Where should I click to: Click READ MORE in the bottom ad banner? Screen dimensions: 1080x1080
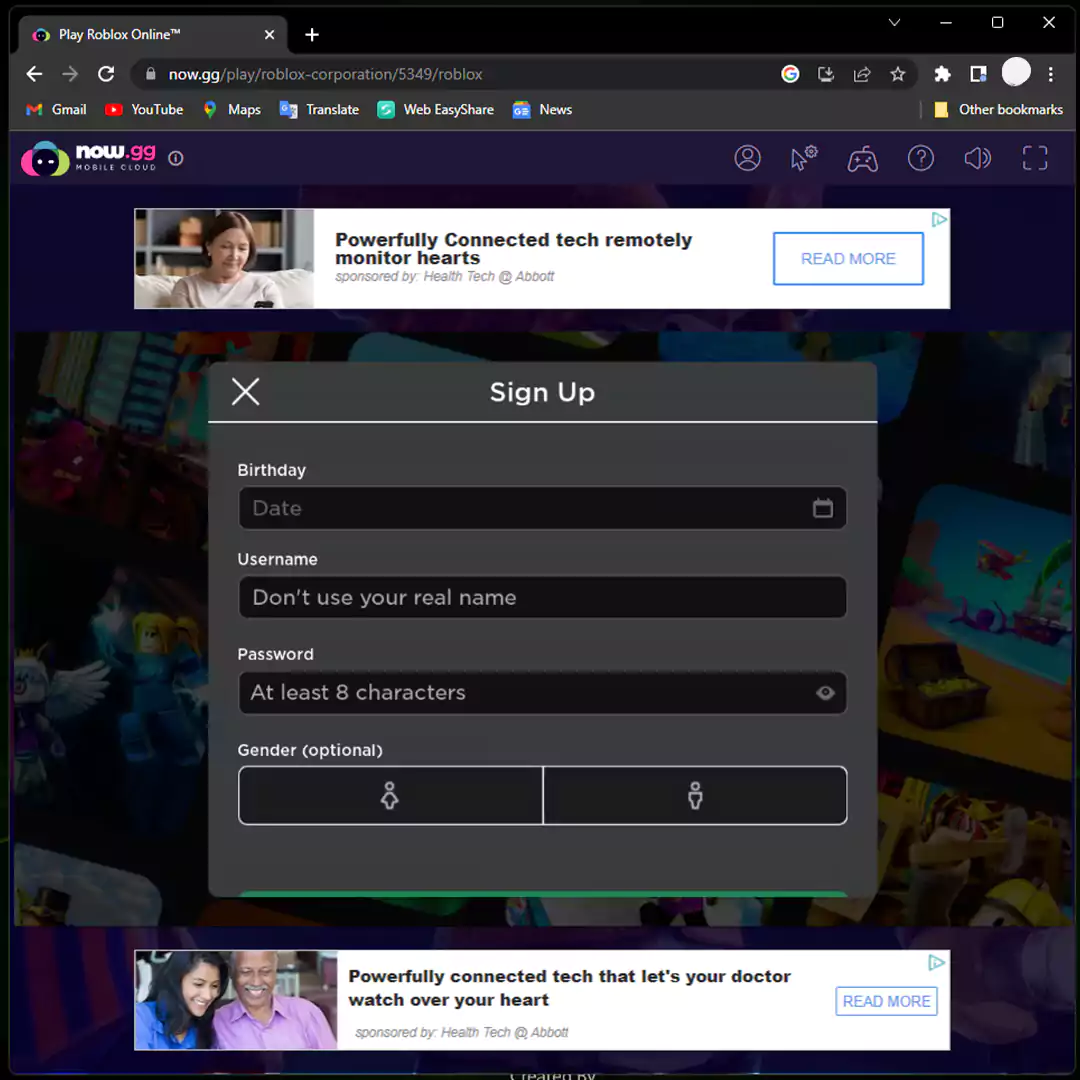886,1001
